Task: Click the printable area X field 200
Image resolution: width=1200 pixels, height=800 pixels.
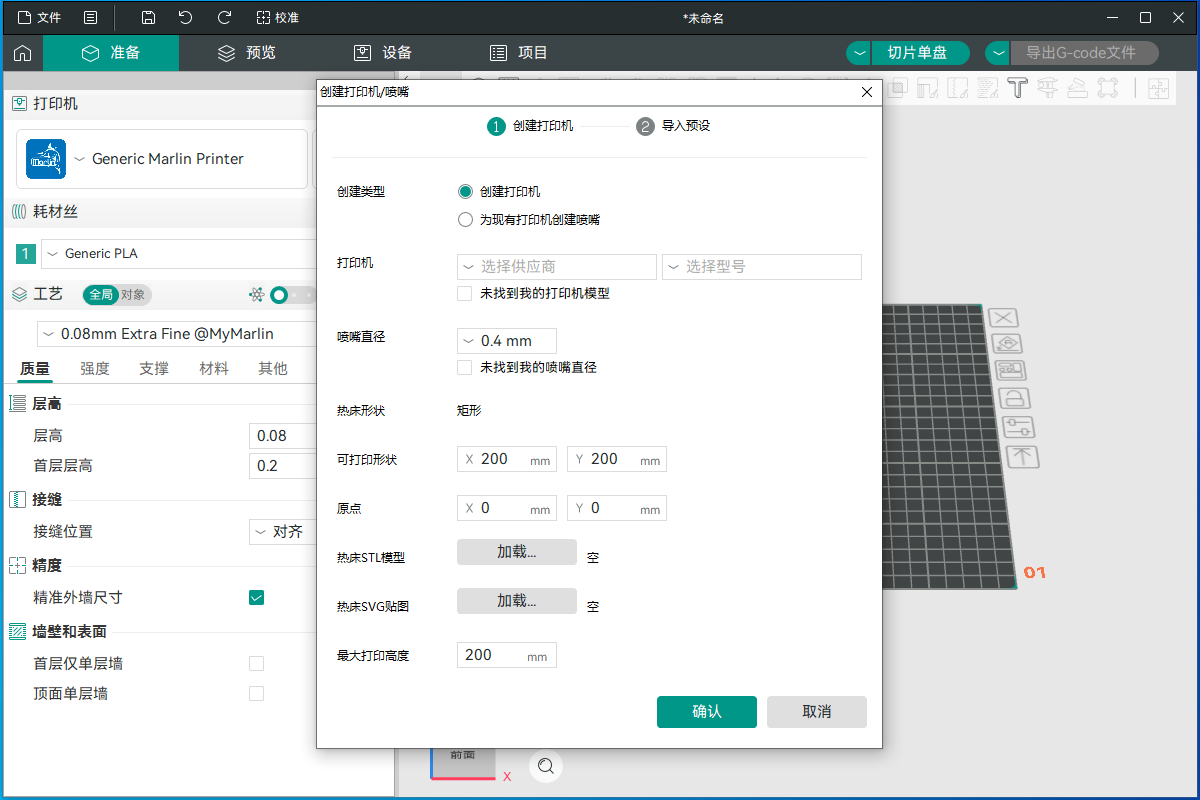Action: click(x=507, y=459)
